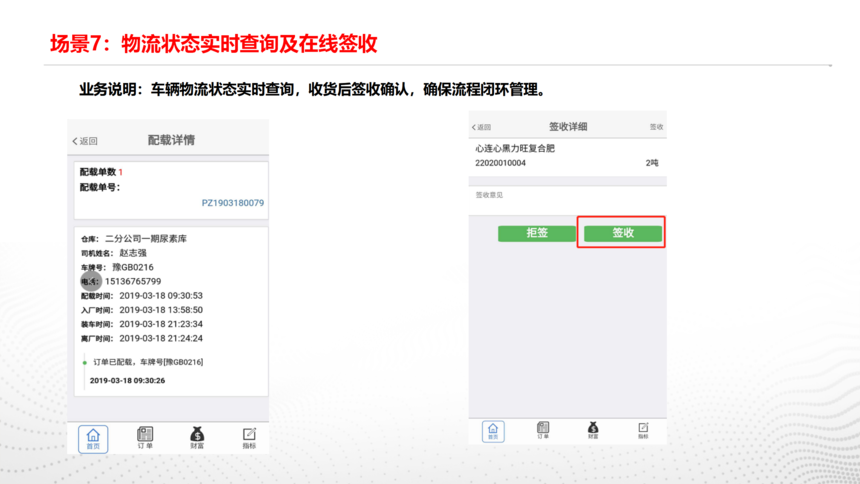Open the 首页 home icon in 配载详情 screen
This screenshot has height=484, width=860.
point(93,438)
